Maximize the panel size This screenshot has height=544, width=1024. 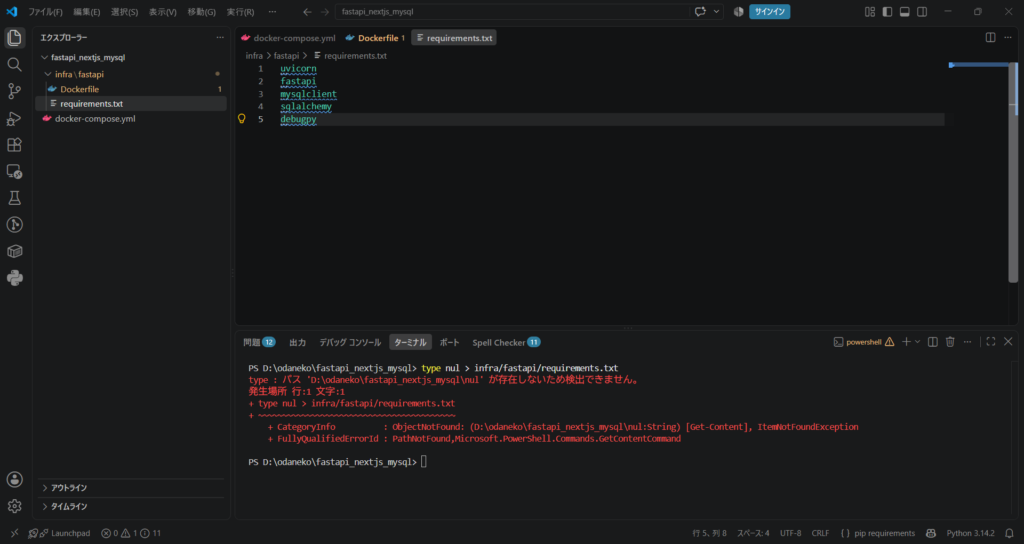(x=991, y=342)
